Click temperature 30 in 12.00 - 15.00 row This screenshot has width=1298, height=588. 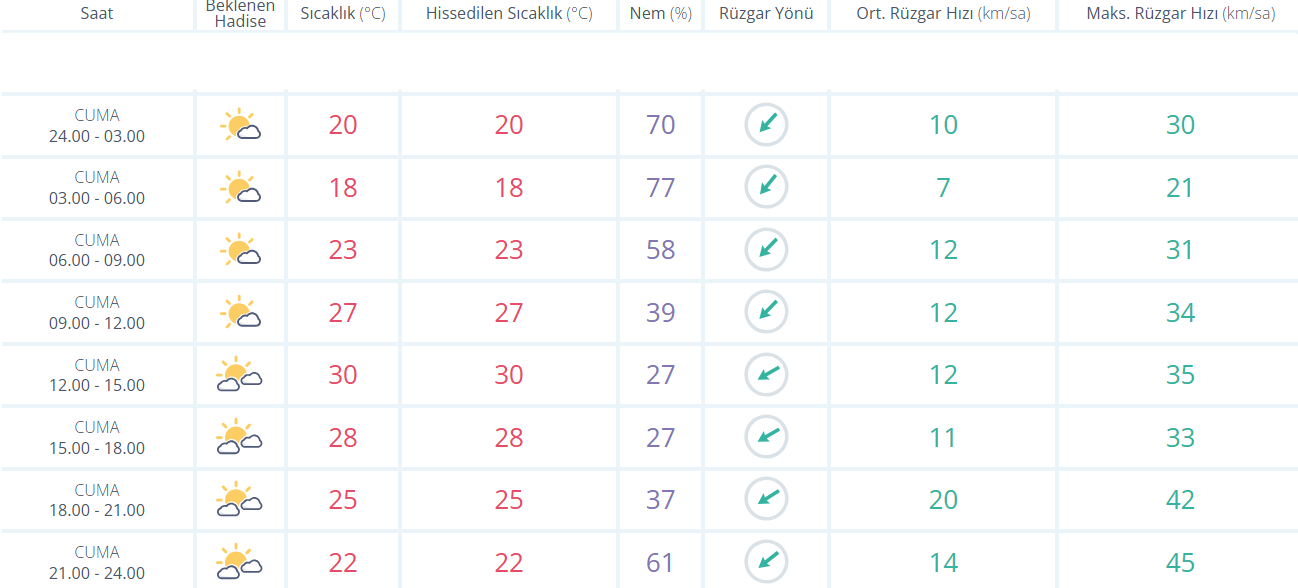pyautogui.click(x=343, y=375)
